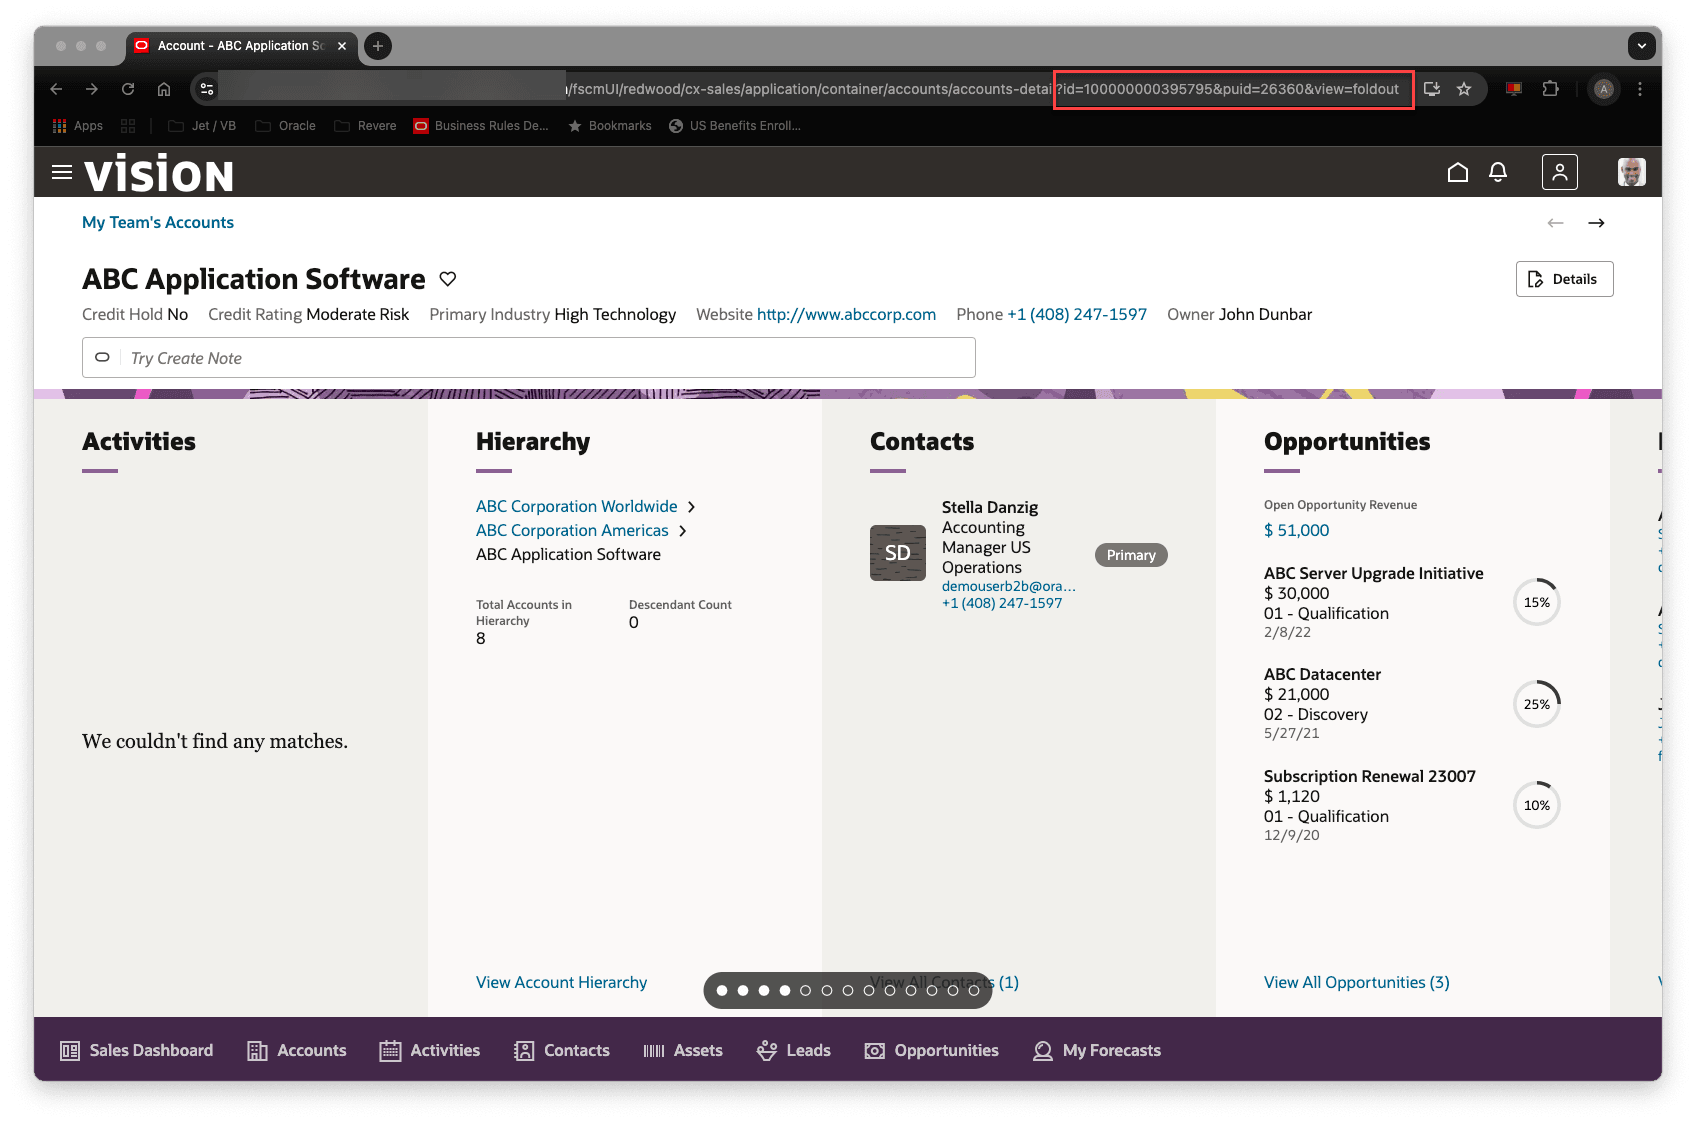Select the last carousel page dot
The image size is (1696, 1123).
pos(974,990)
